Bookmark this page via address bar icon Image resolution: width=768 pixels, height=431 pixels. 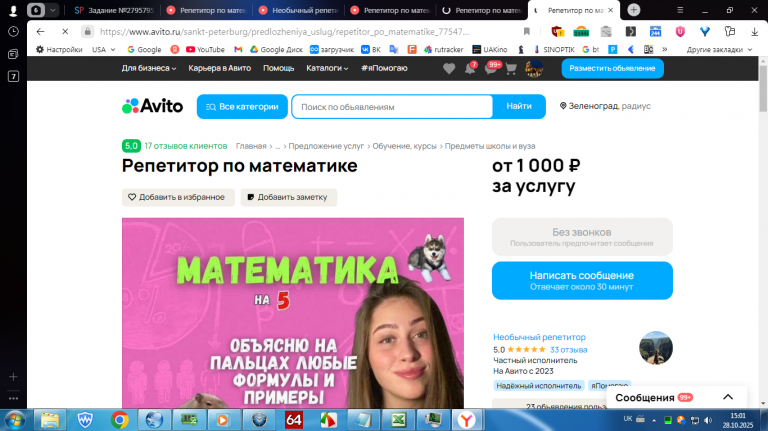pyautogui.click(x=527, y=31)
